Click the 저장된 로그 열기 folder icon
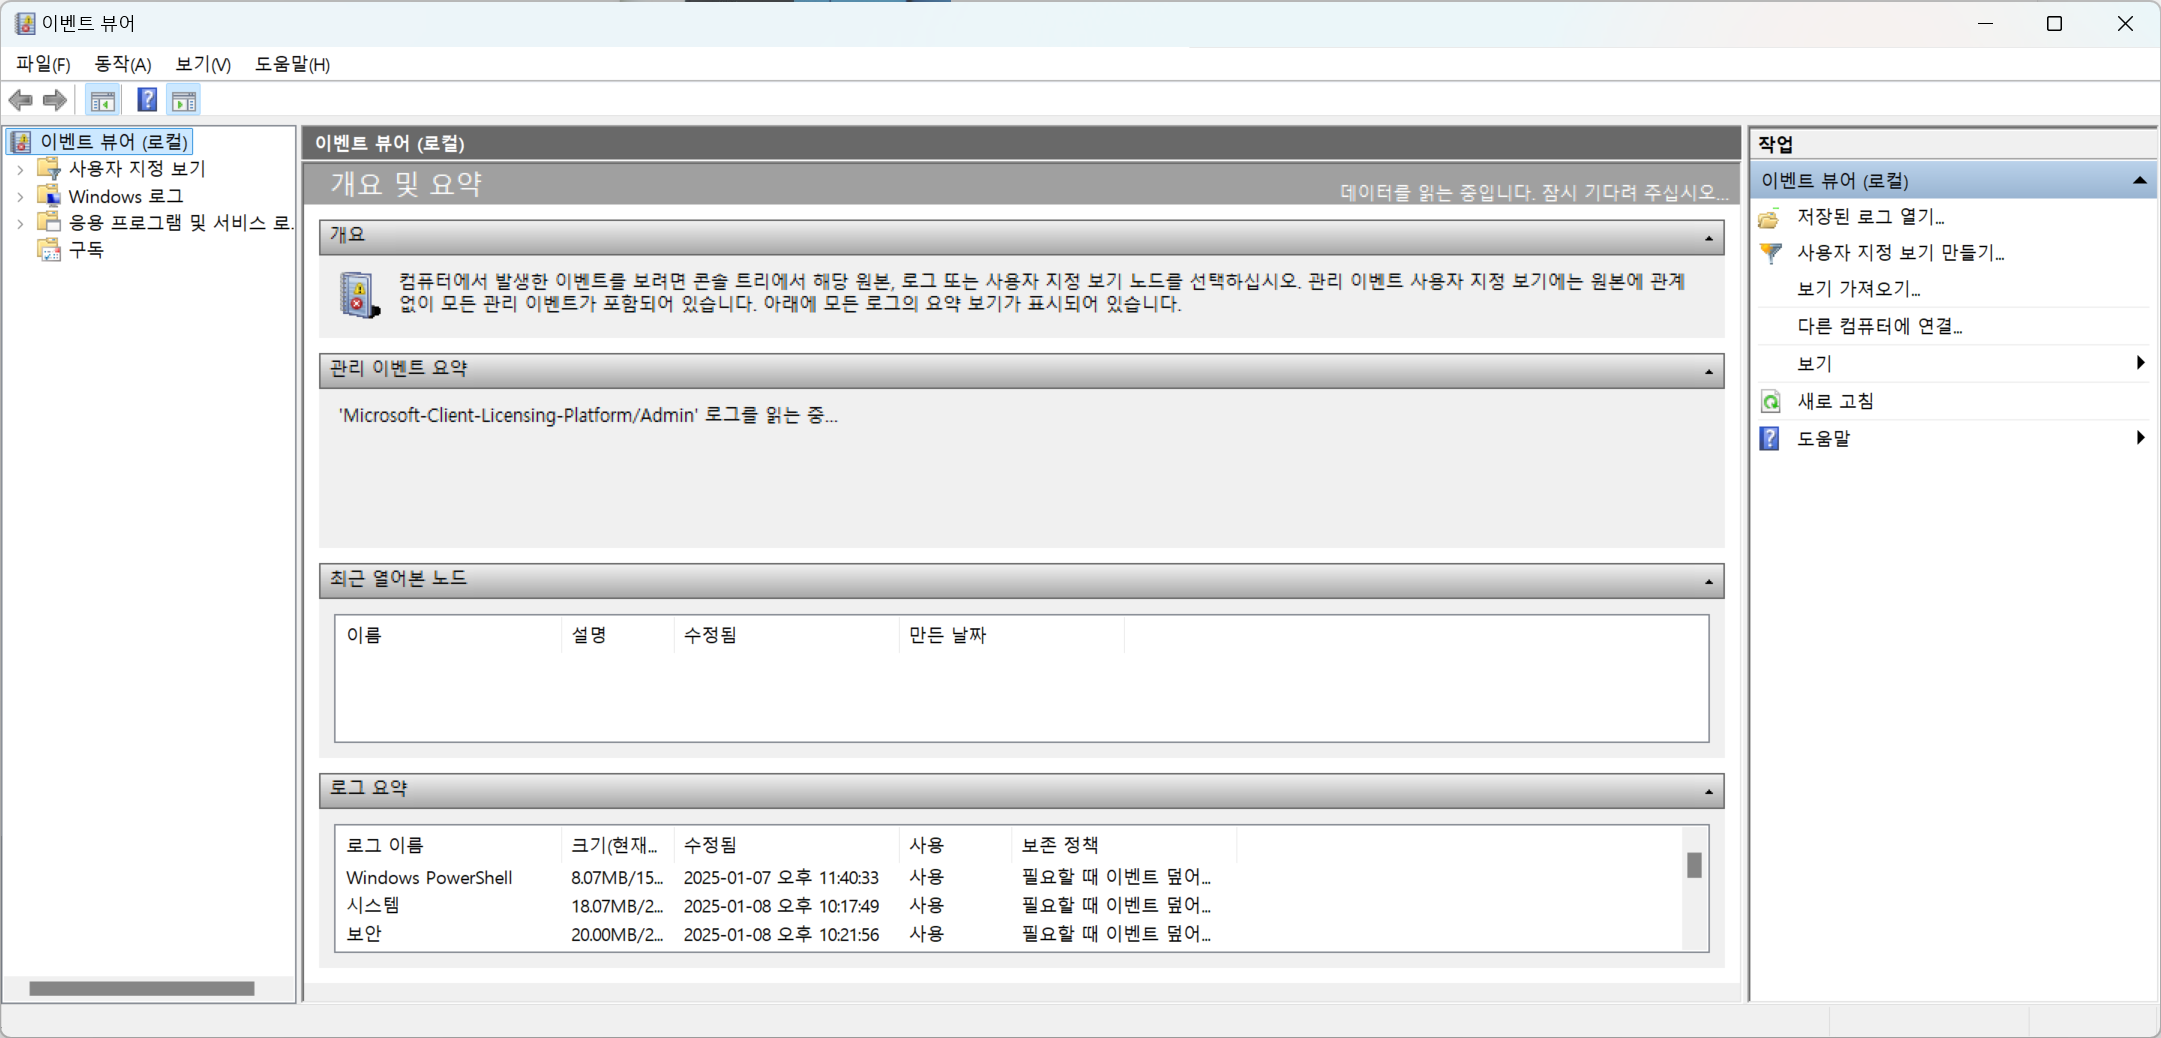 [1770, 217]
